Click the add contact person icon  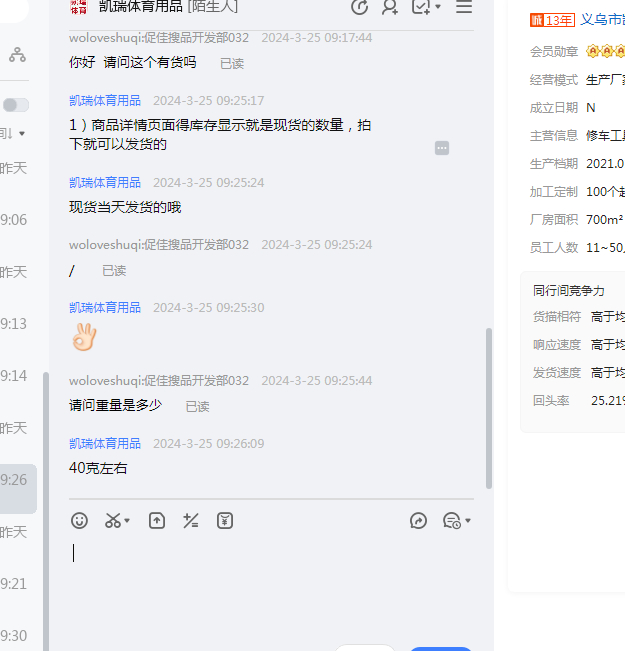click(x=390, y=7)
